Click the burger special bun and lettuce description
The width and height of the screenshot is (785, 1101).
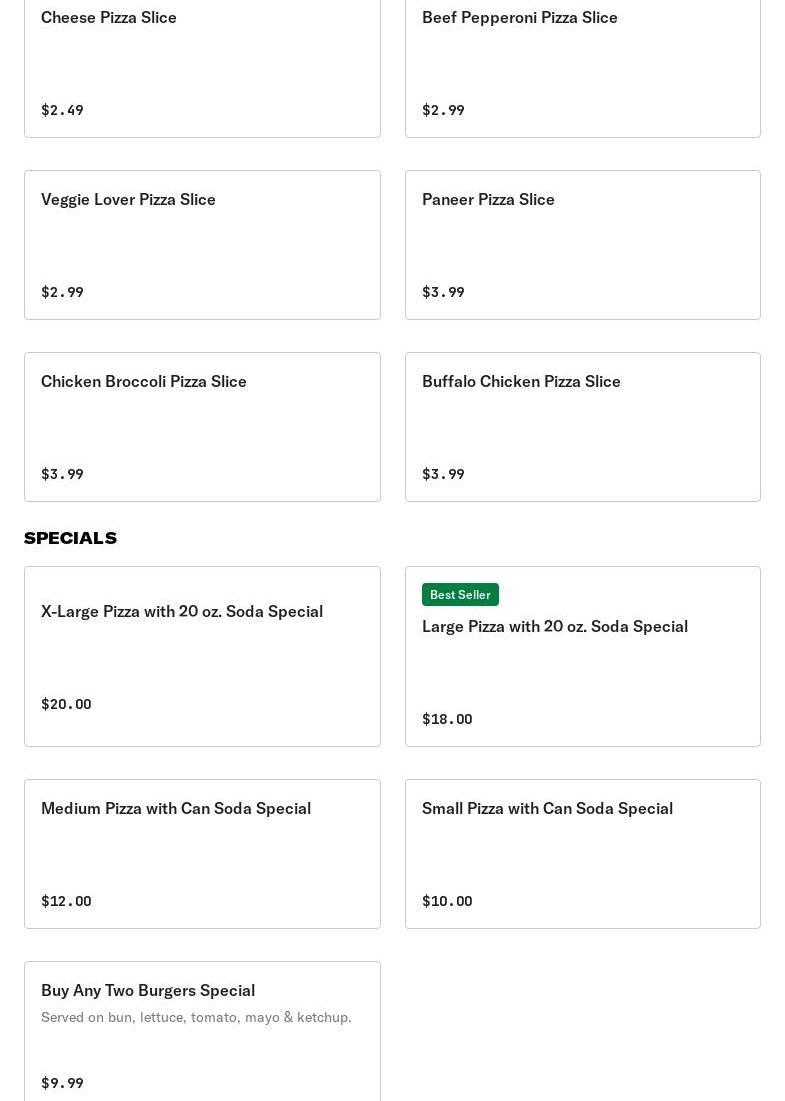click(196, 1017)
